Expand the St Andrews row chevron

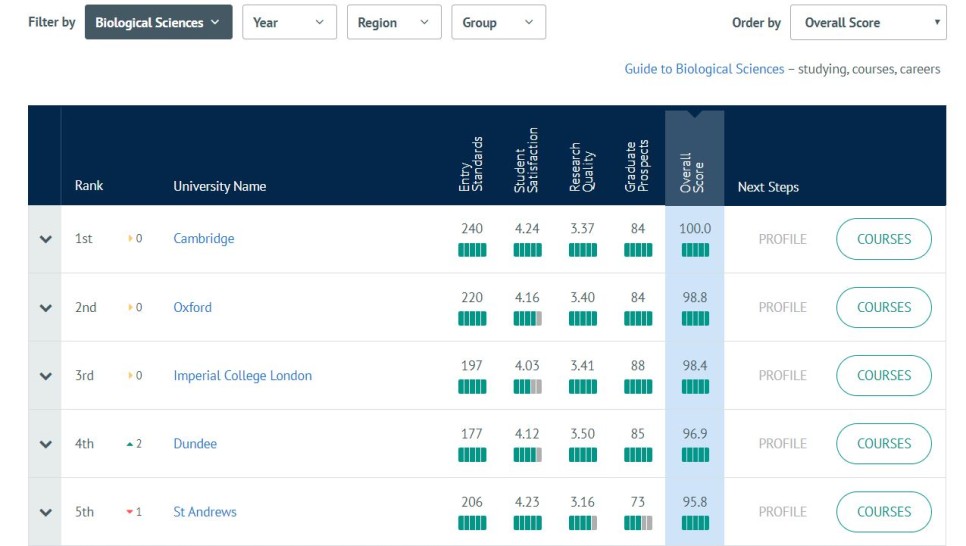[45, 512]
